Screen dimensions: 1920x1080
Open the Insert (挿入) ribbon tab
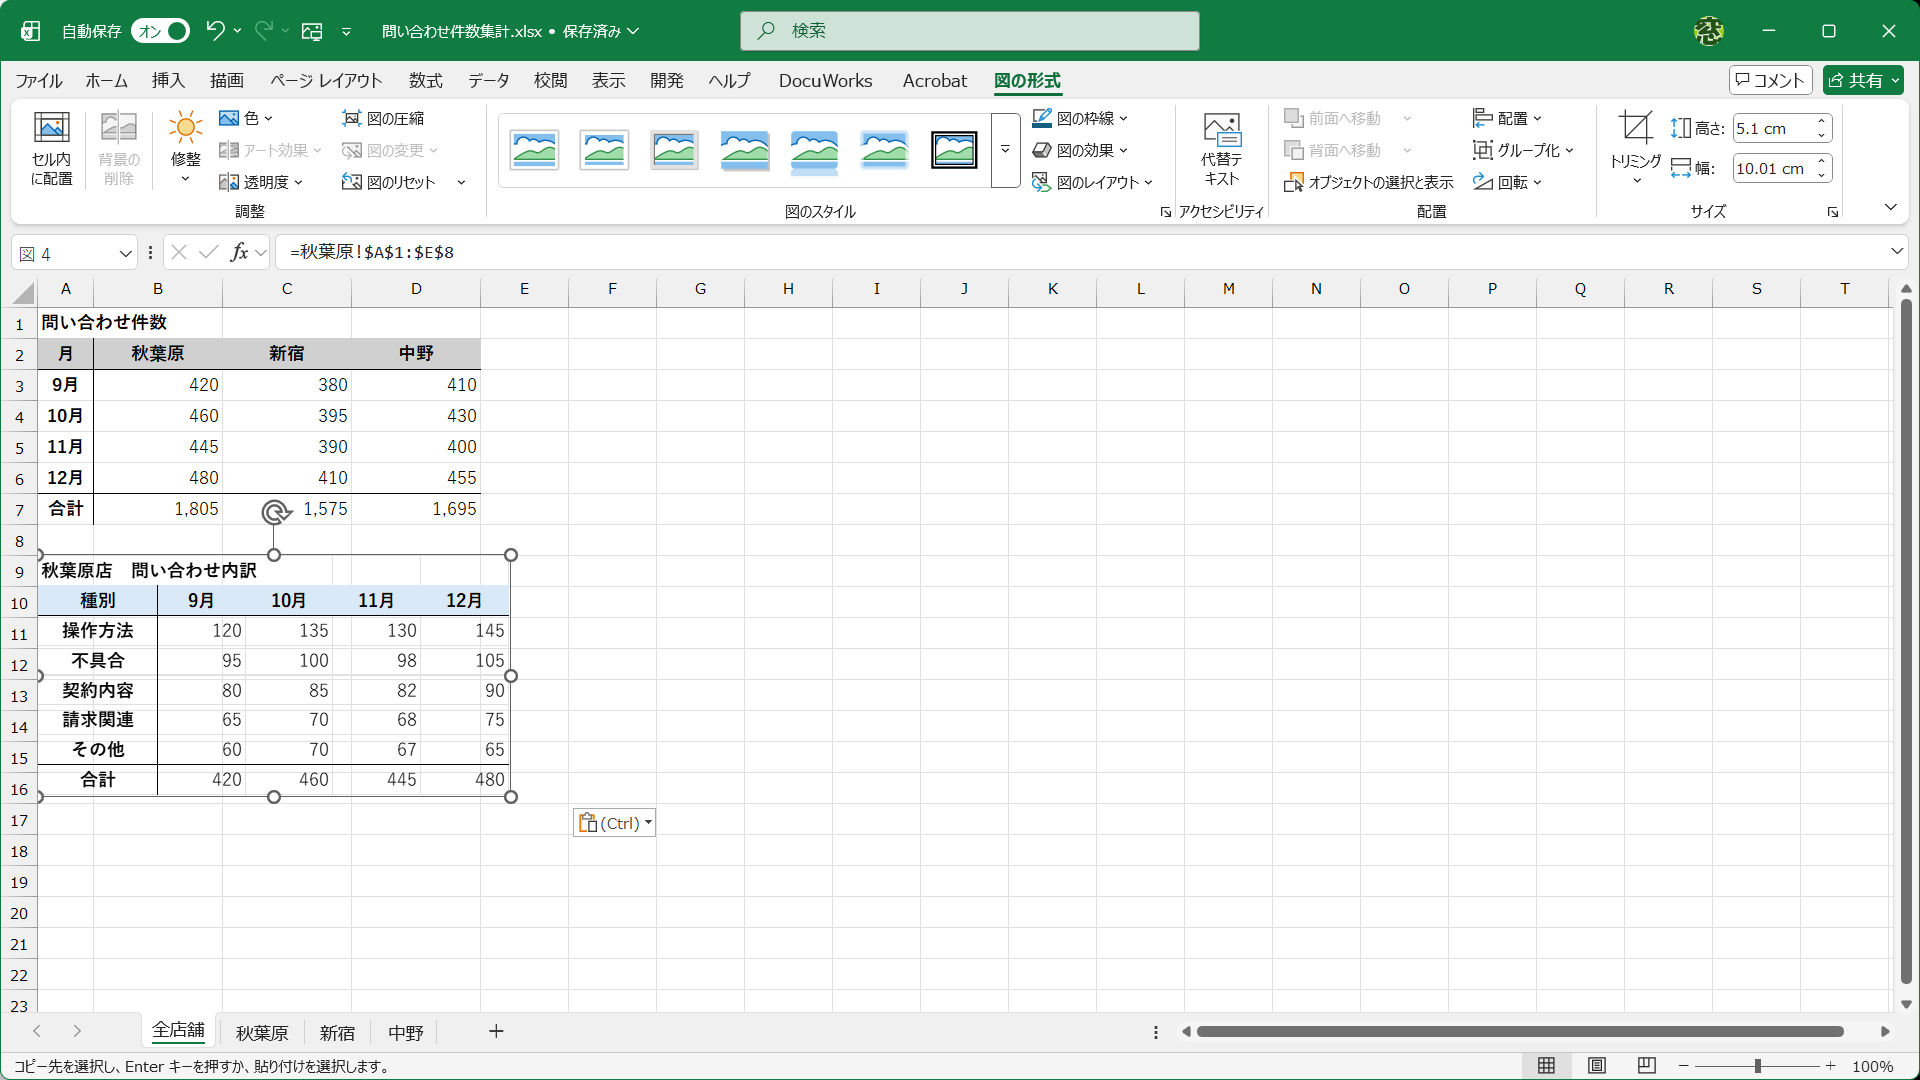pyautogui.click(x=168, y=80)
